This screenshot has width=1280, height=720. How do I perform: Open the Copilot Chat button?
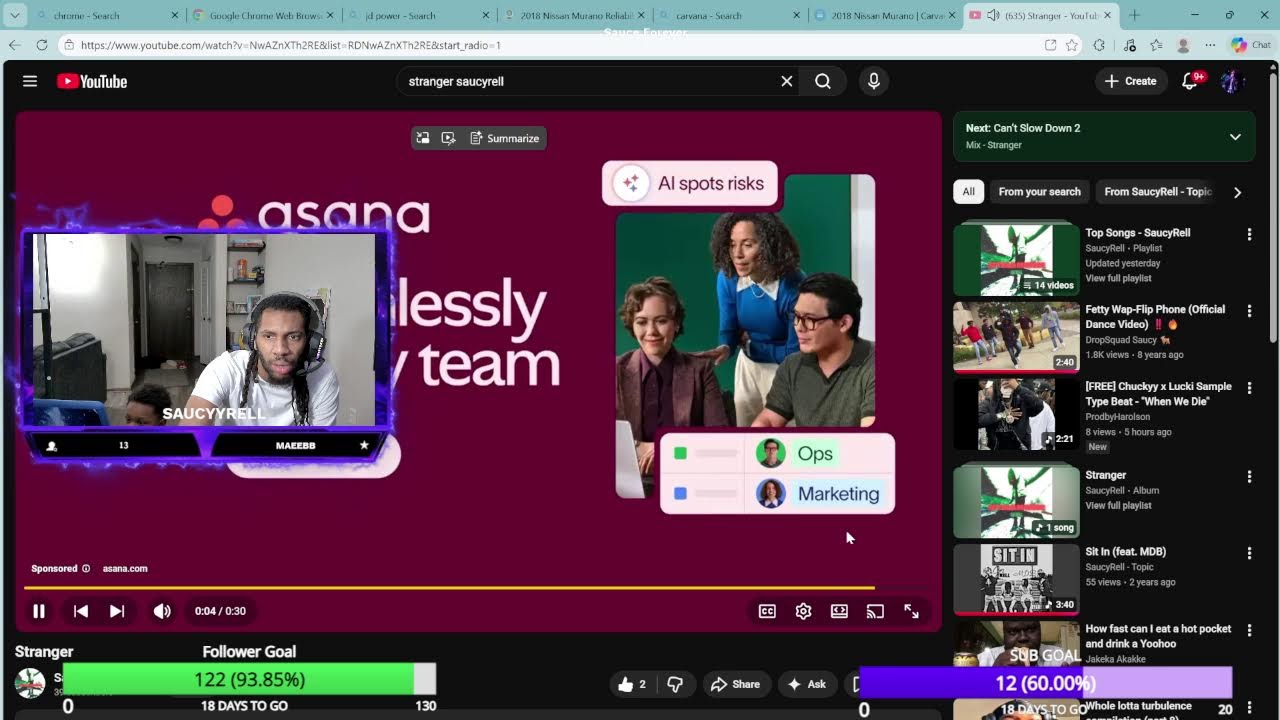[x=1250, y=45]
